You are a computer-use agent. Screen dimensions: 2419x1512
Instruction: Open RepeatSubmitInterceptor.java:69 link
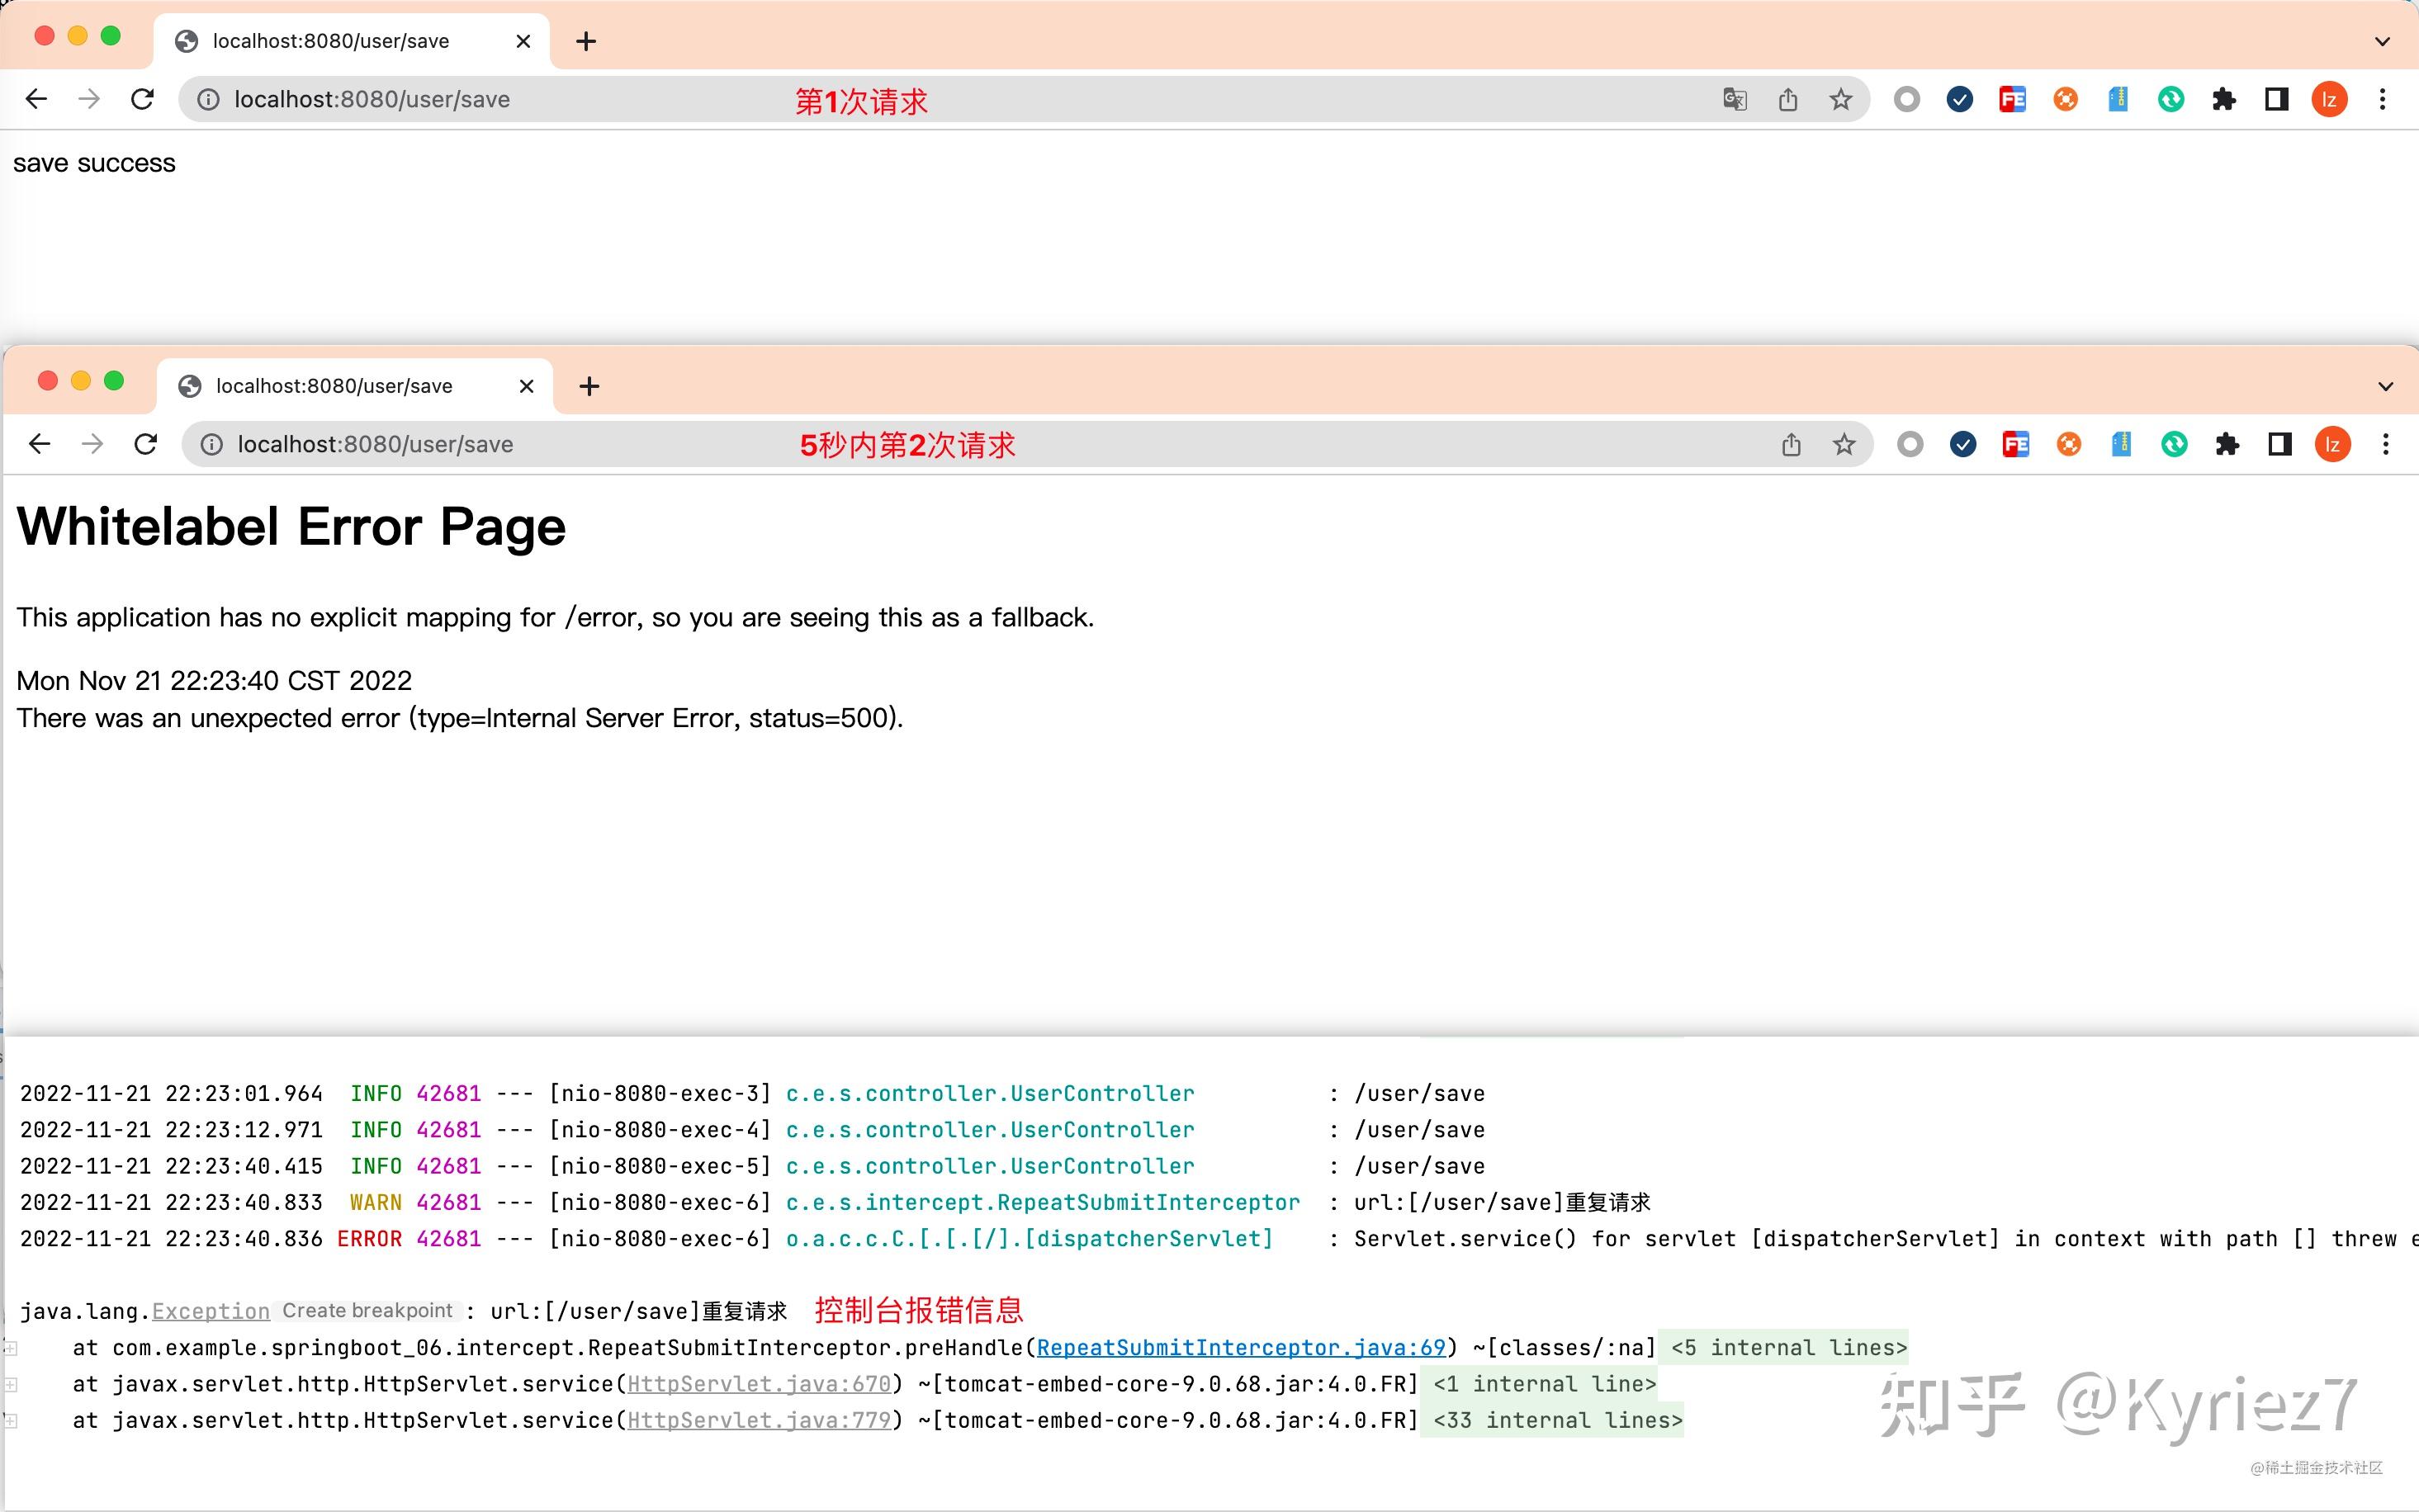[x=1241, y=1347]
